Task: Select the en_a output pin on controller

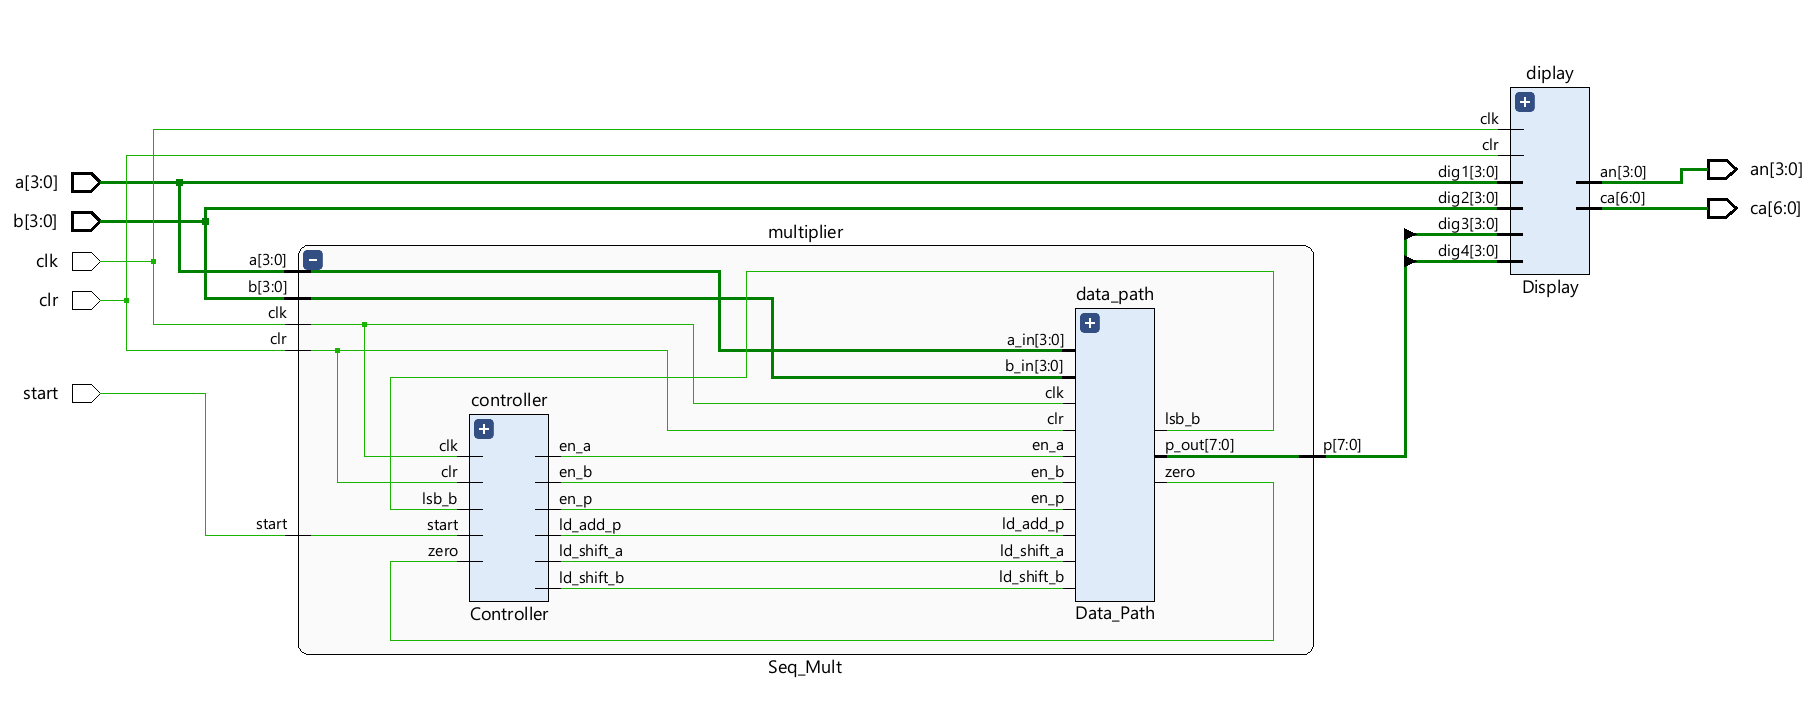Action: point(574,446)
